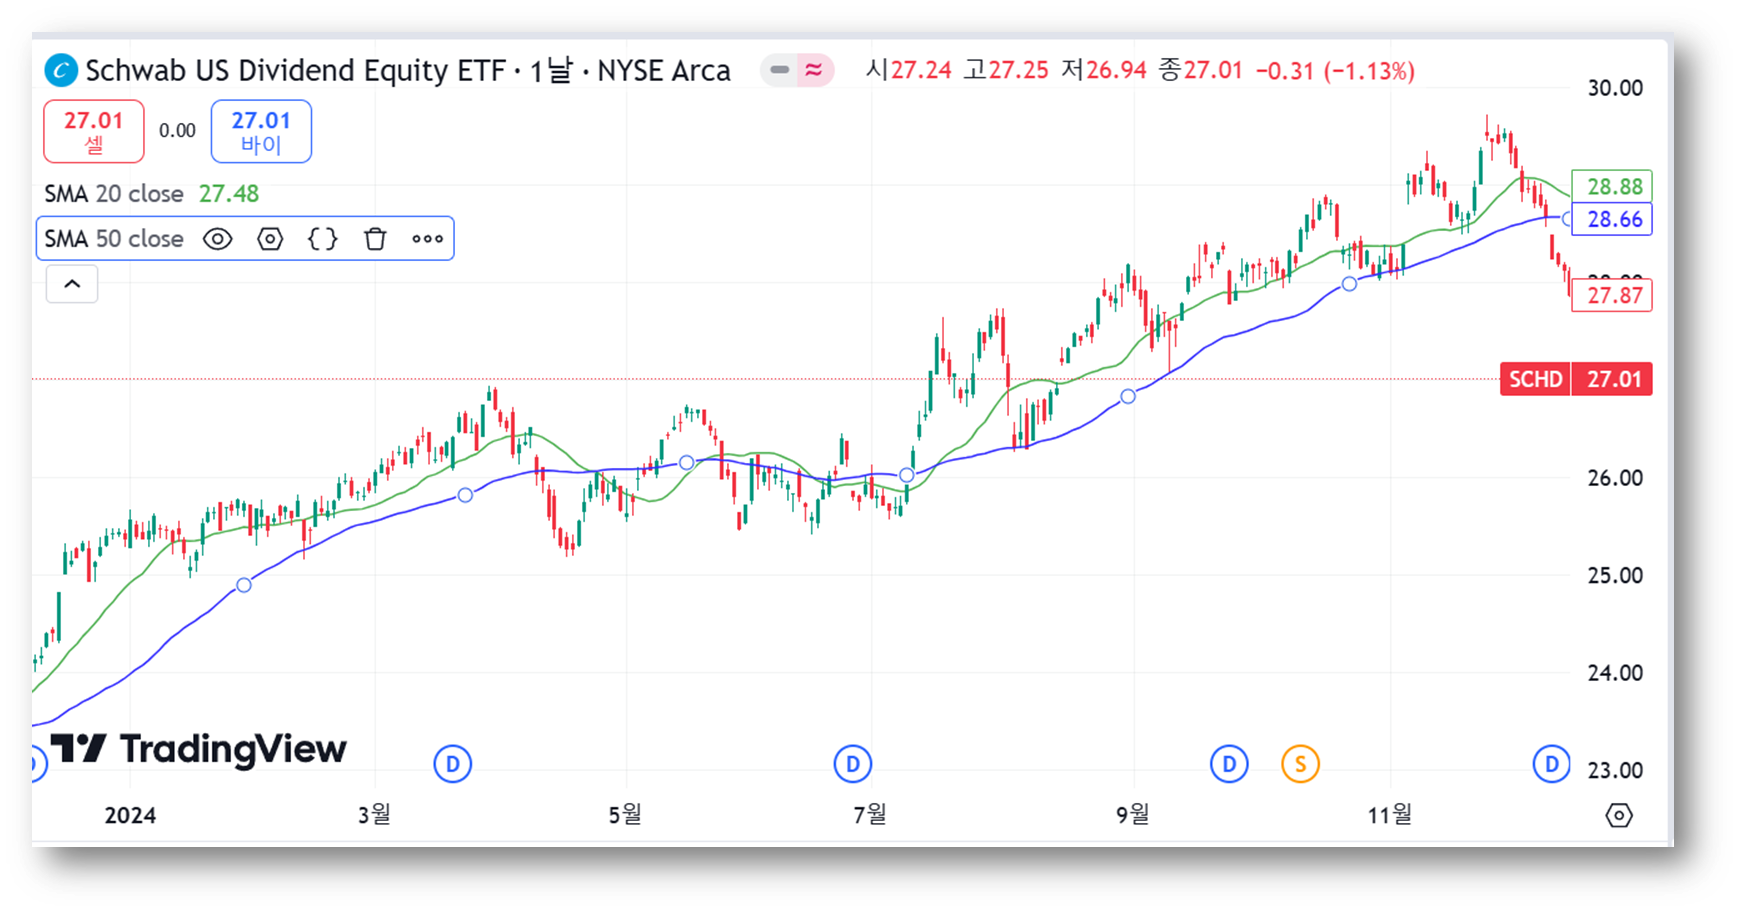Click the 30.00 price axis label
This screenshot has width=1739, height=912.
1615,88
